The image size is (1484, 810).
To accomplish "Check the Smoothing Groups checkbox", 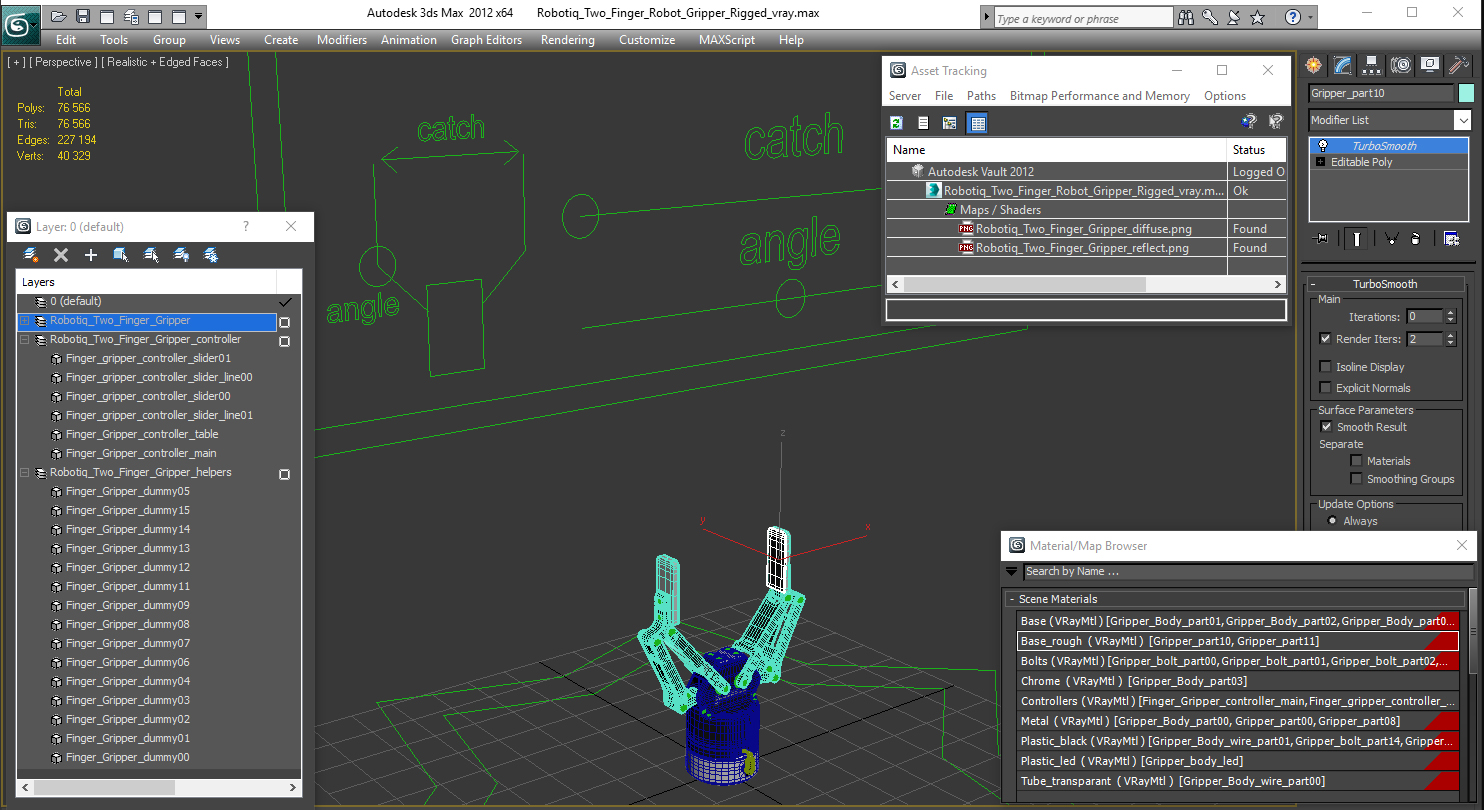I will tap(1356, 479).
